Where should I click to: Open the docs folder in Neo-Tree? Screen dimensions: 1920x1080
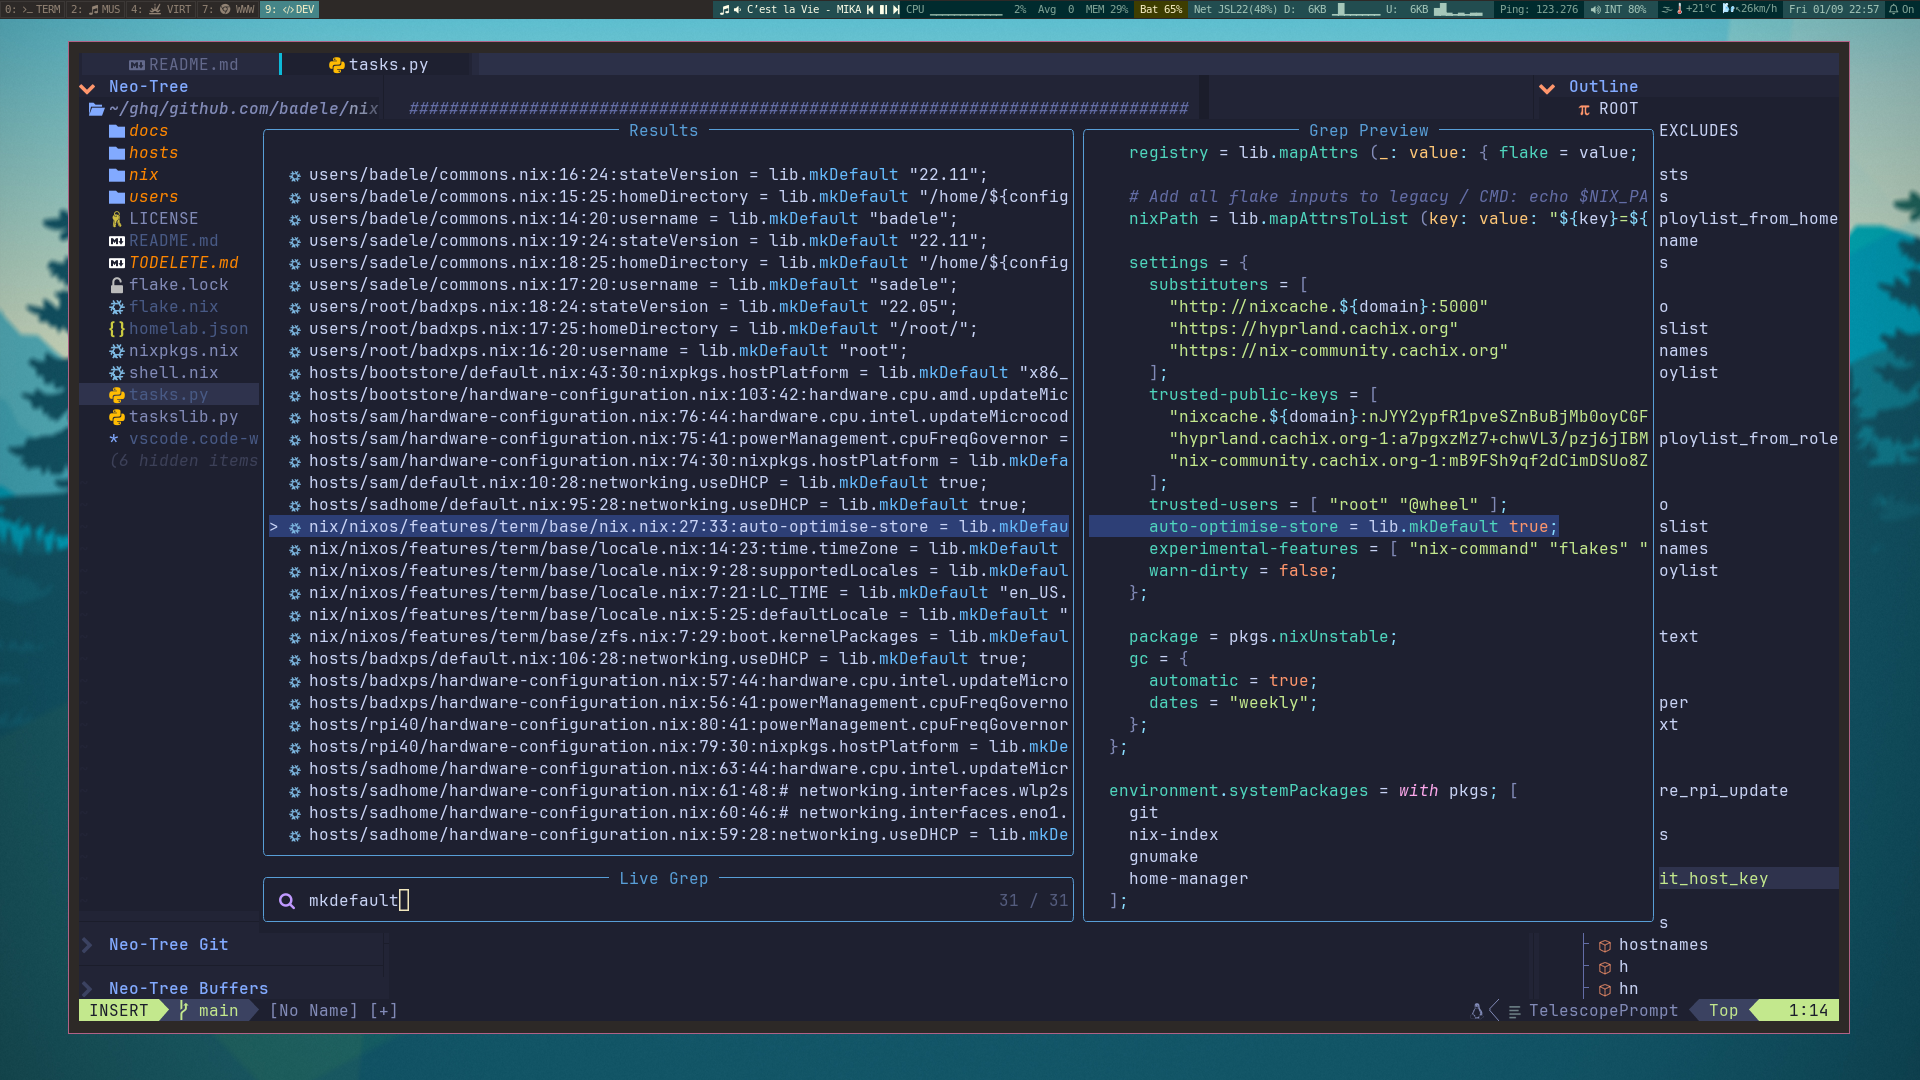coord(147,131)
